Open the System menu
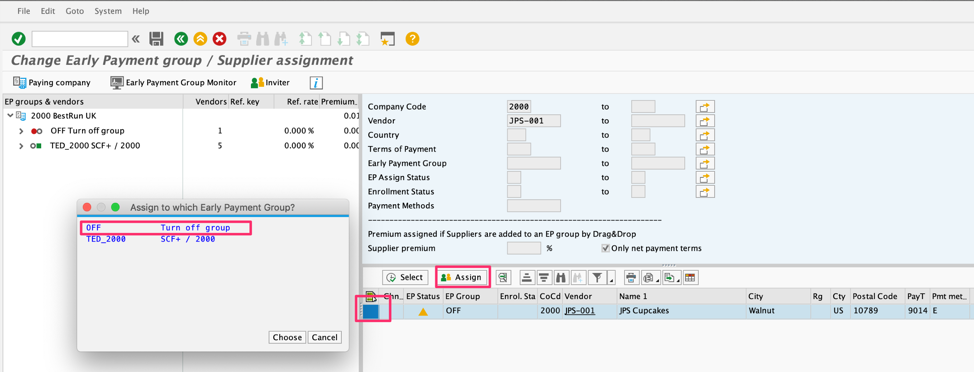The height and width of the screenshot is (372, 974). tap(109, 11)
